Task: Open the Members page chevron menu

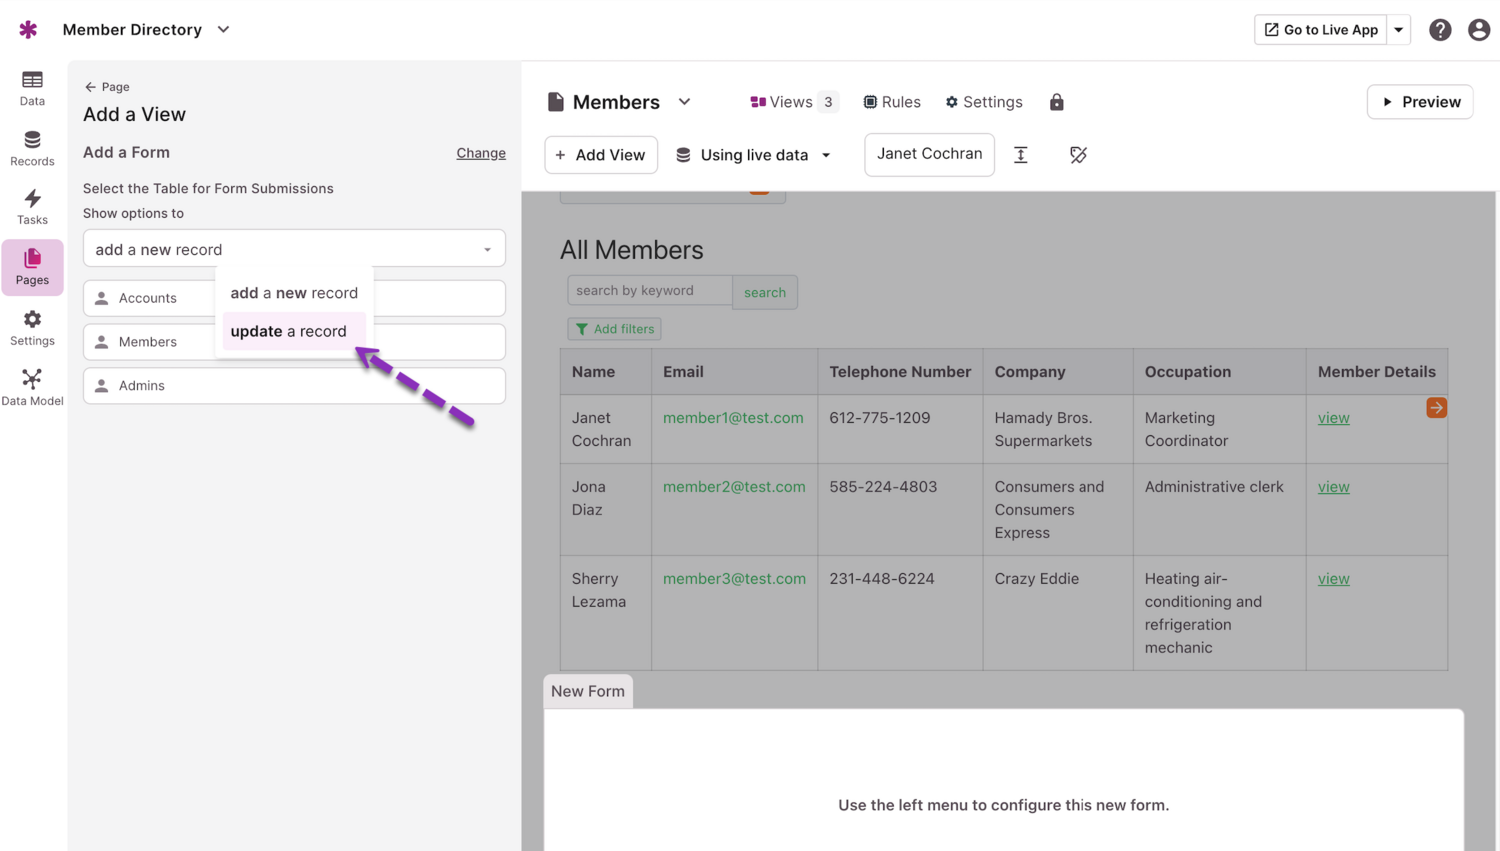Action: (684, 102)
